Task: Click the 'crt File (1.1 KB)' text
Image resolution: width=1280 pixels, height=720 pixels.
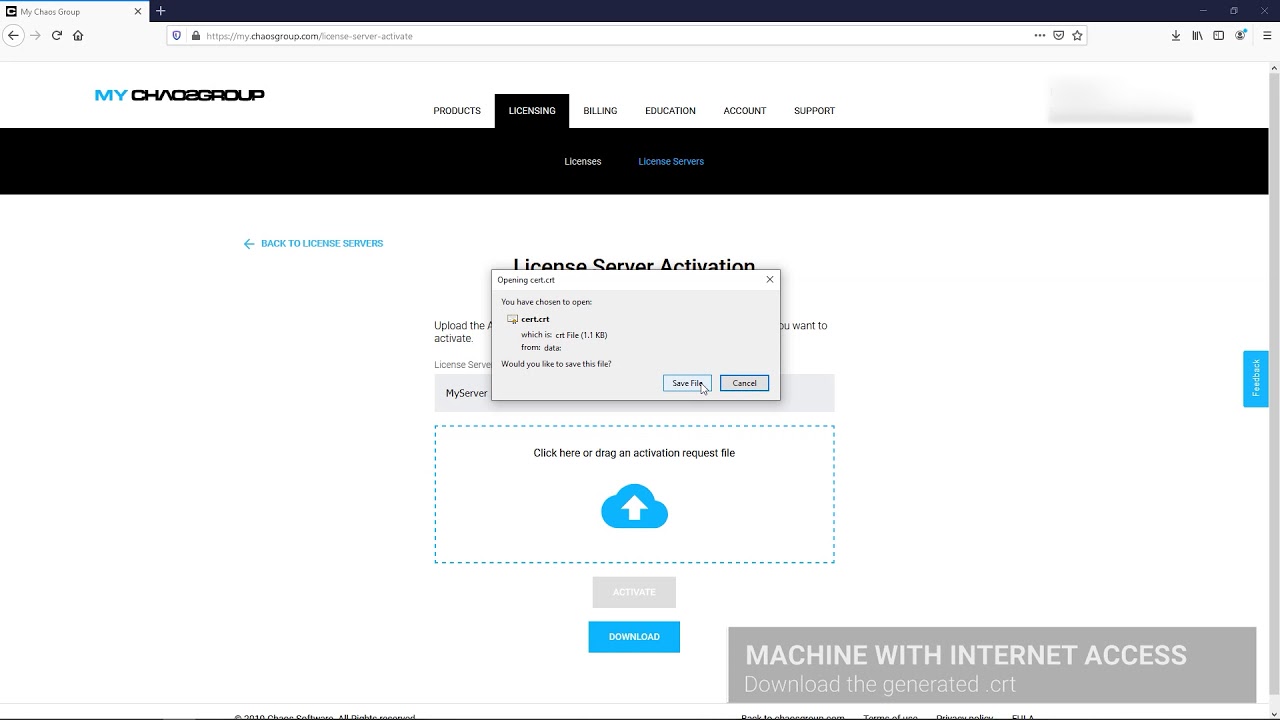Action: [x=581, y=335]
